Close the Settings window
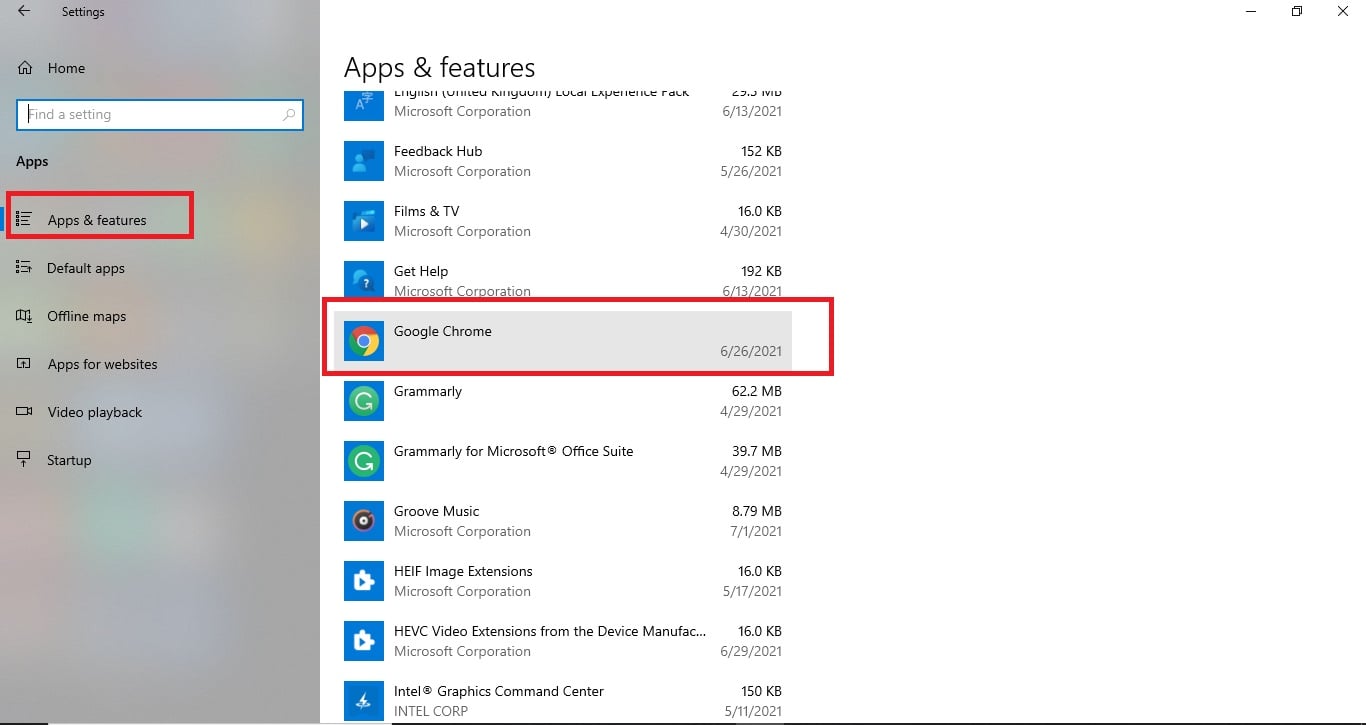The width and height of the screenshot is (1366, 725). pyautogui.click(x=1343, y=11)
